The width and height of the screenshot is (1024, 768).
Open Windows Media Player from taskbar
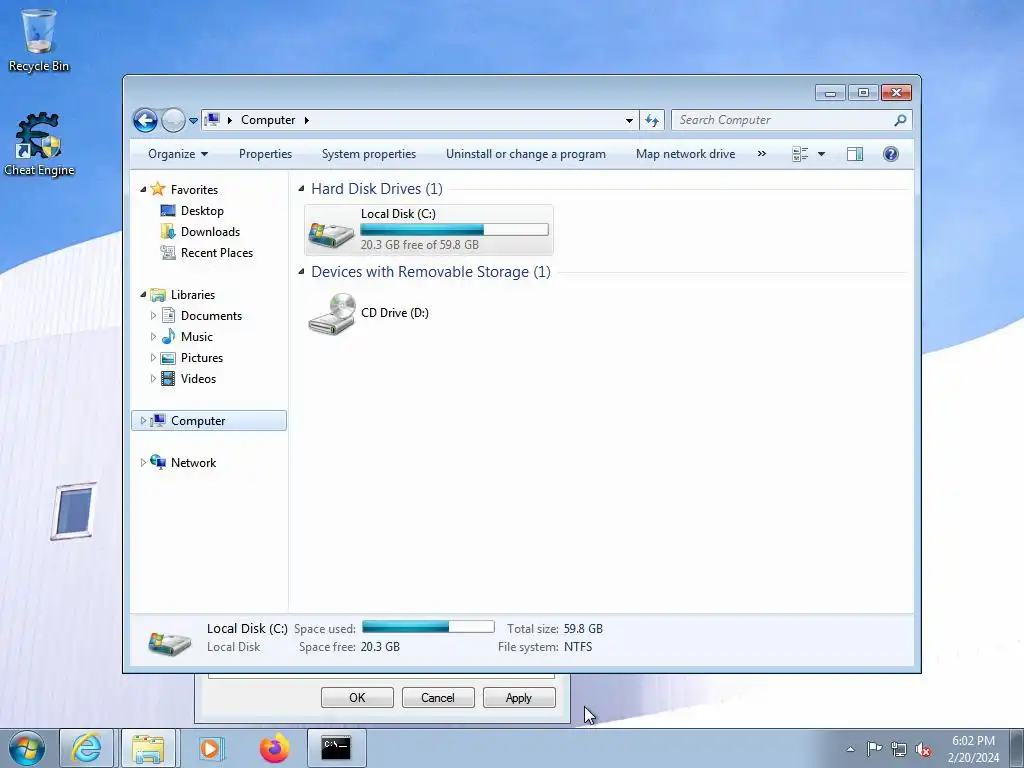tap(210, 748)
